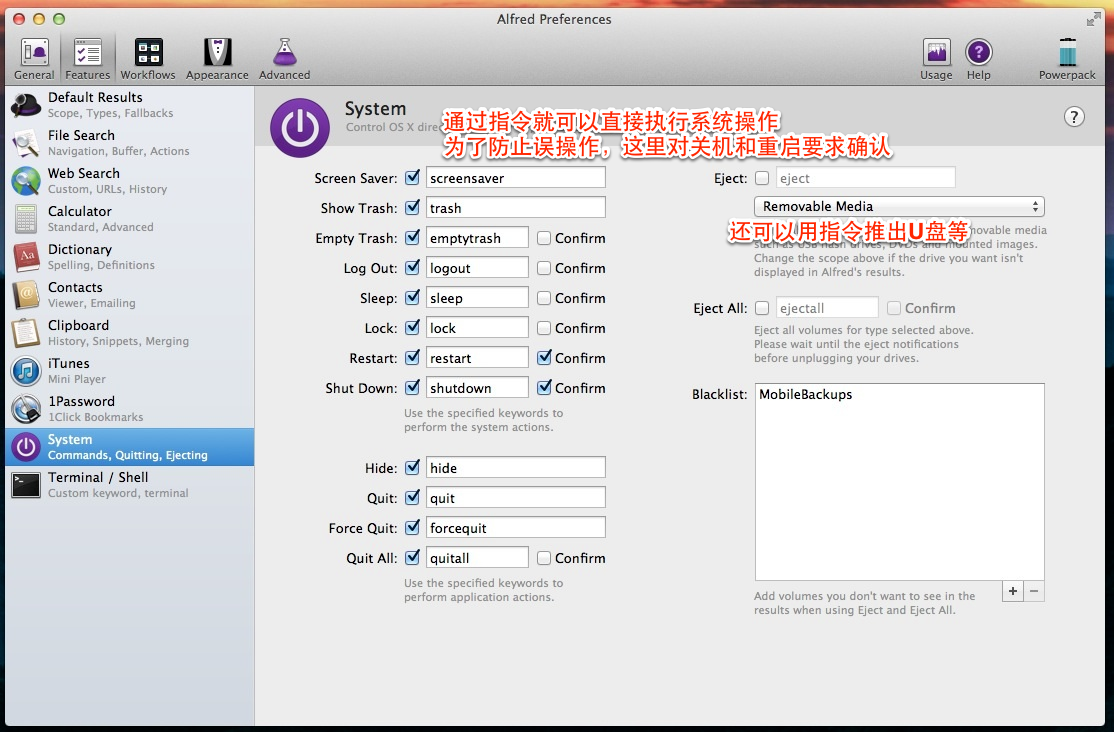Open the General preferences tab
1114x732 pixels.
coord(34,59)
